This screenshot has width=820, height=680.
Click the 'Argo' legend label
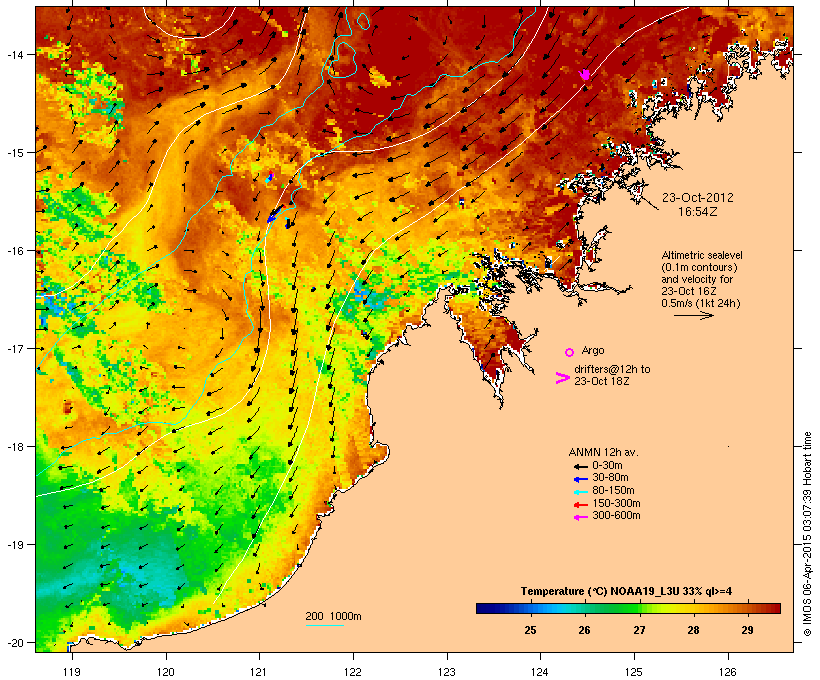[593, 350]
